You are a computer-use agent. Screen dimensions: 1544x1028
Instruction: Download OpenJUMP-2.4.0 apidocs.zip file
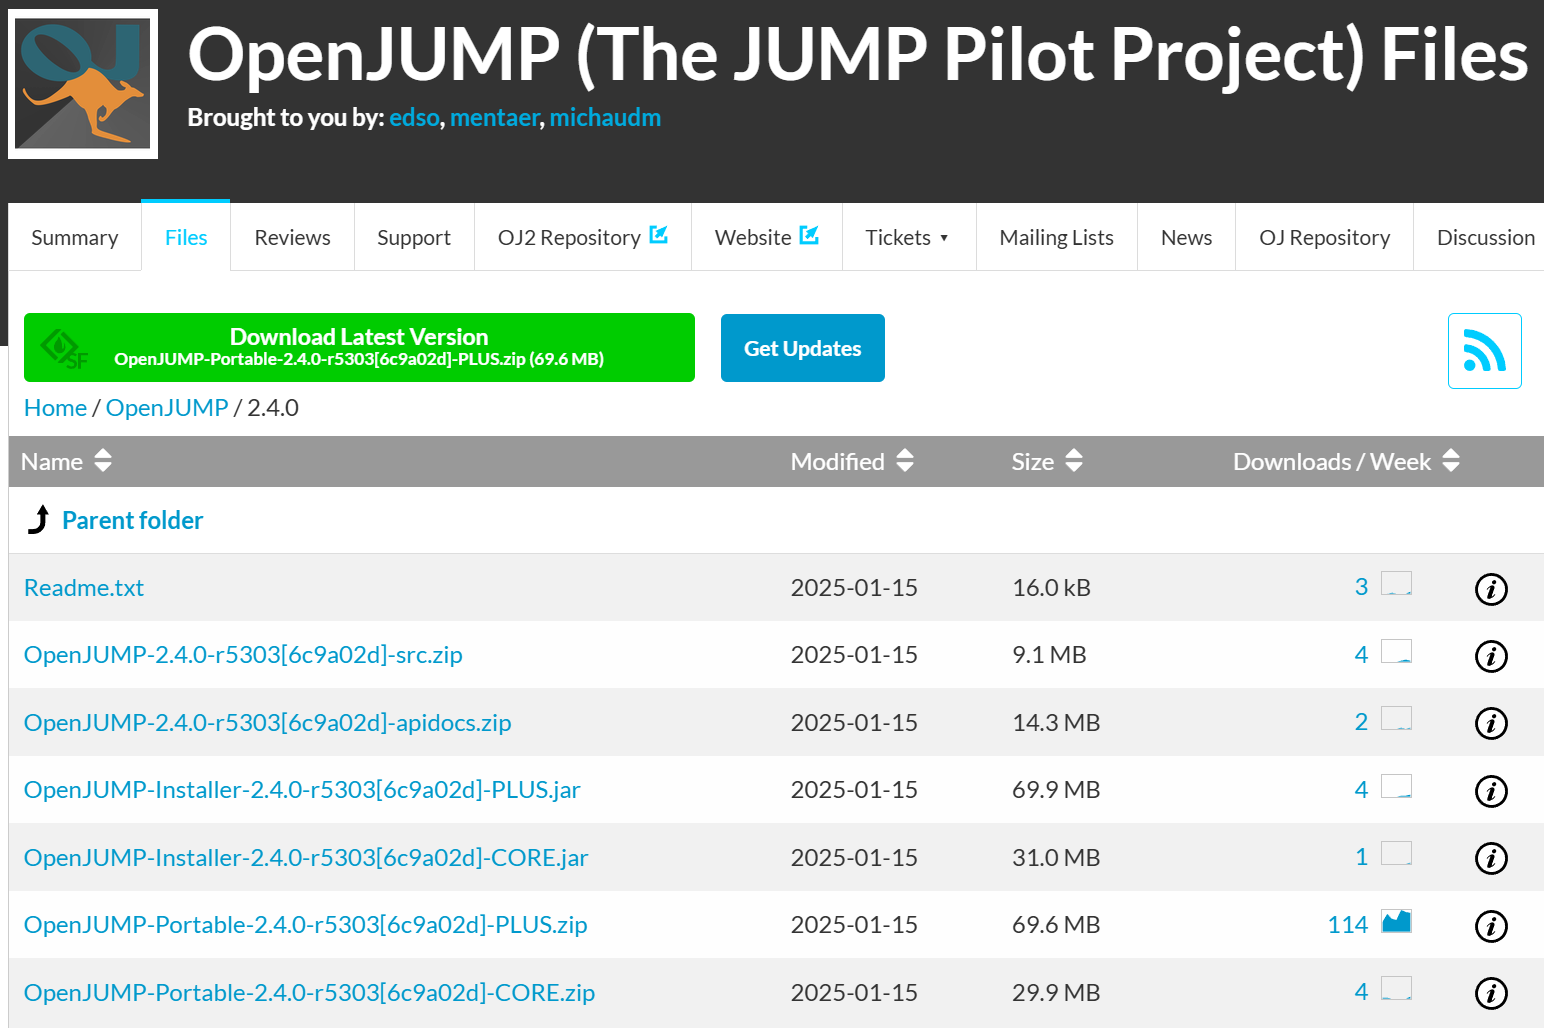(267, 723)
